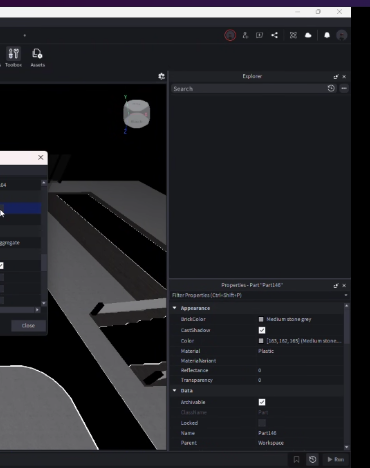The width and height of the screenshot is (370, 468).
Task: Click dialog horizontal scroll right arrow
Action: tap(37, 310)
